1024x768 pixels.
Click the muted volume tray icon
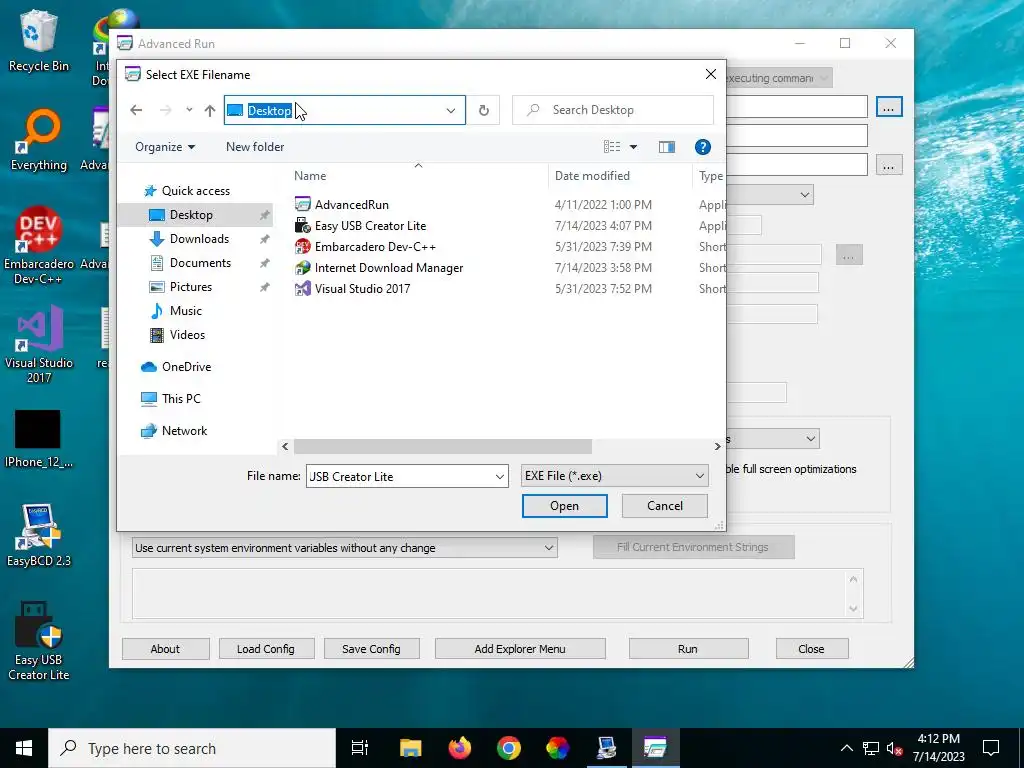pos(895,748)
